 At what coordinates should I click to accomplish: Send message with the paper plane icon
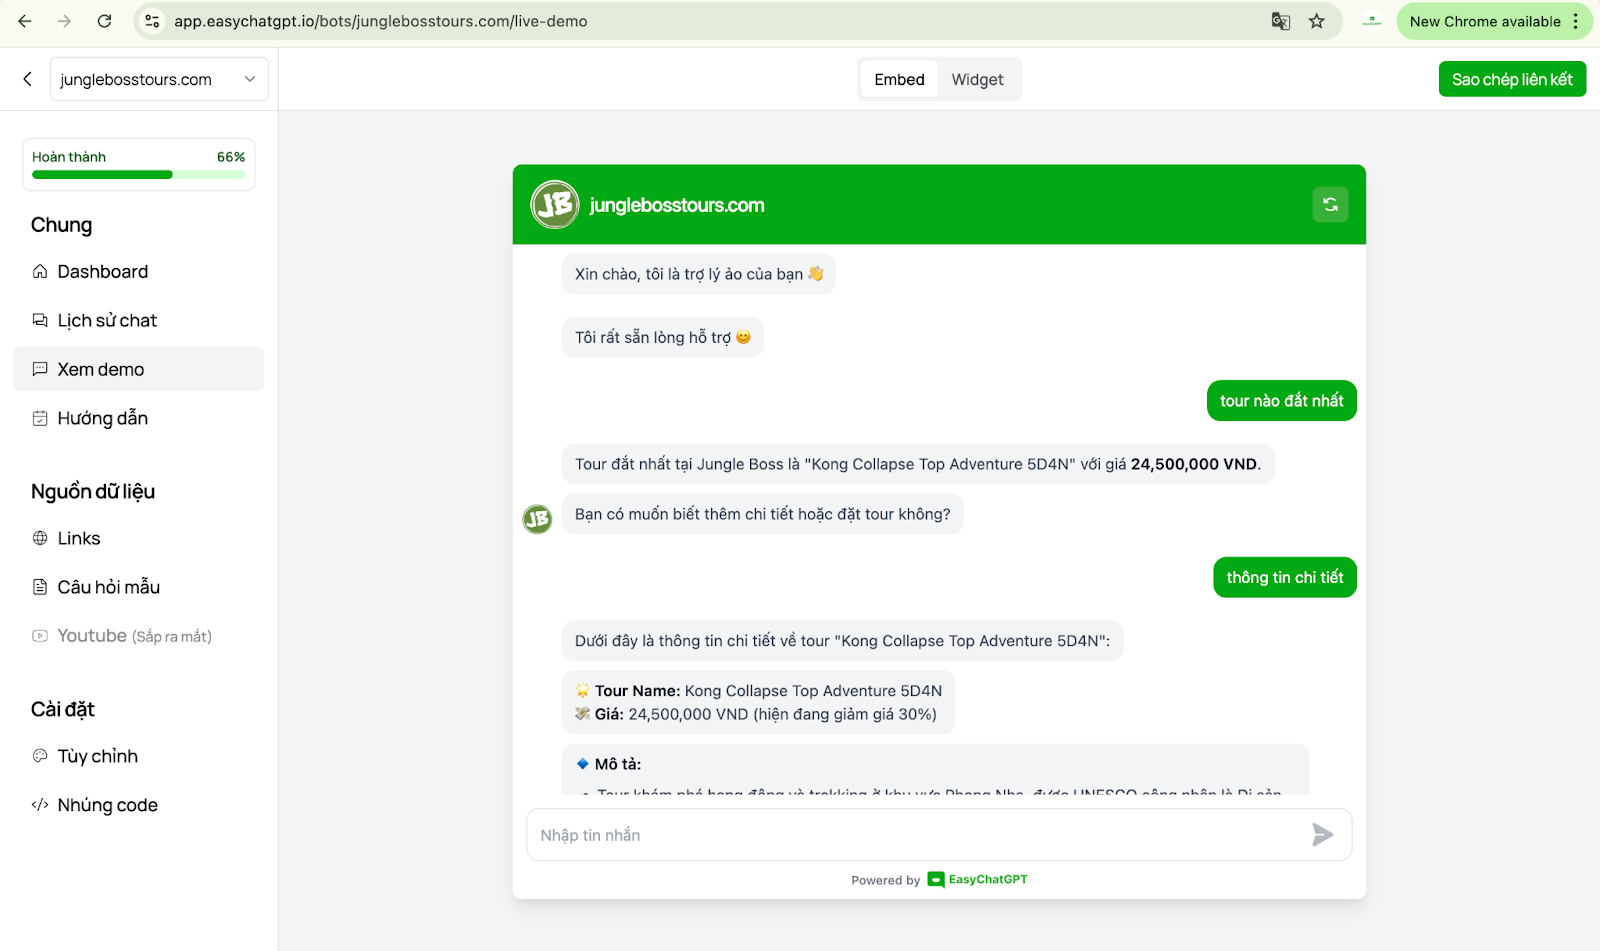point(1322,835)
